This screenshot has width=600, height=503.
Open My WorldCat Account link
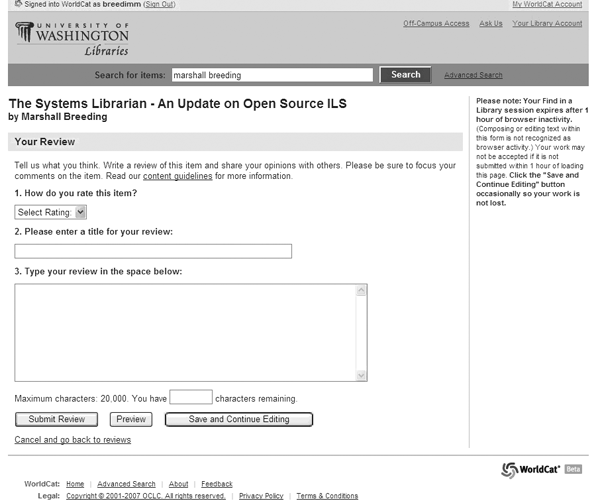click(546, 5)
